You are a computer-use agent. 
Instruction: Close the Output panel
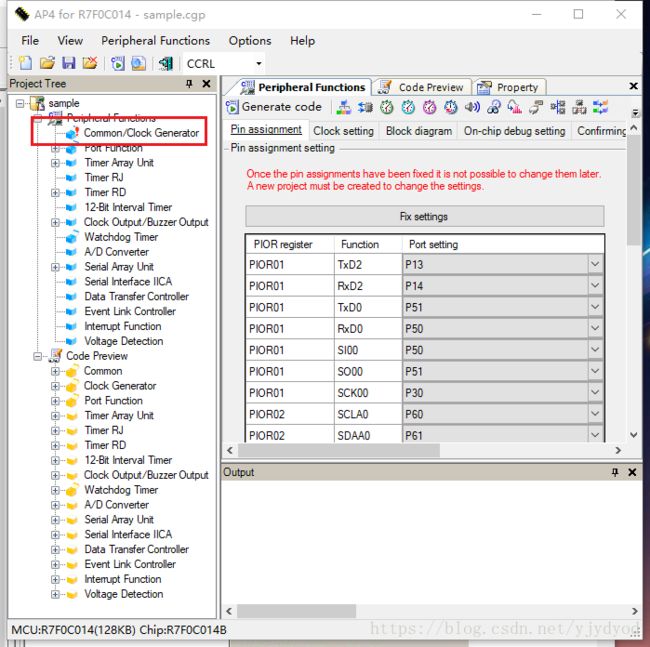(x=632, y=472)
